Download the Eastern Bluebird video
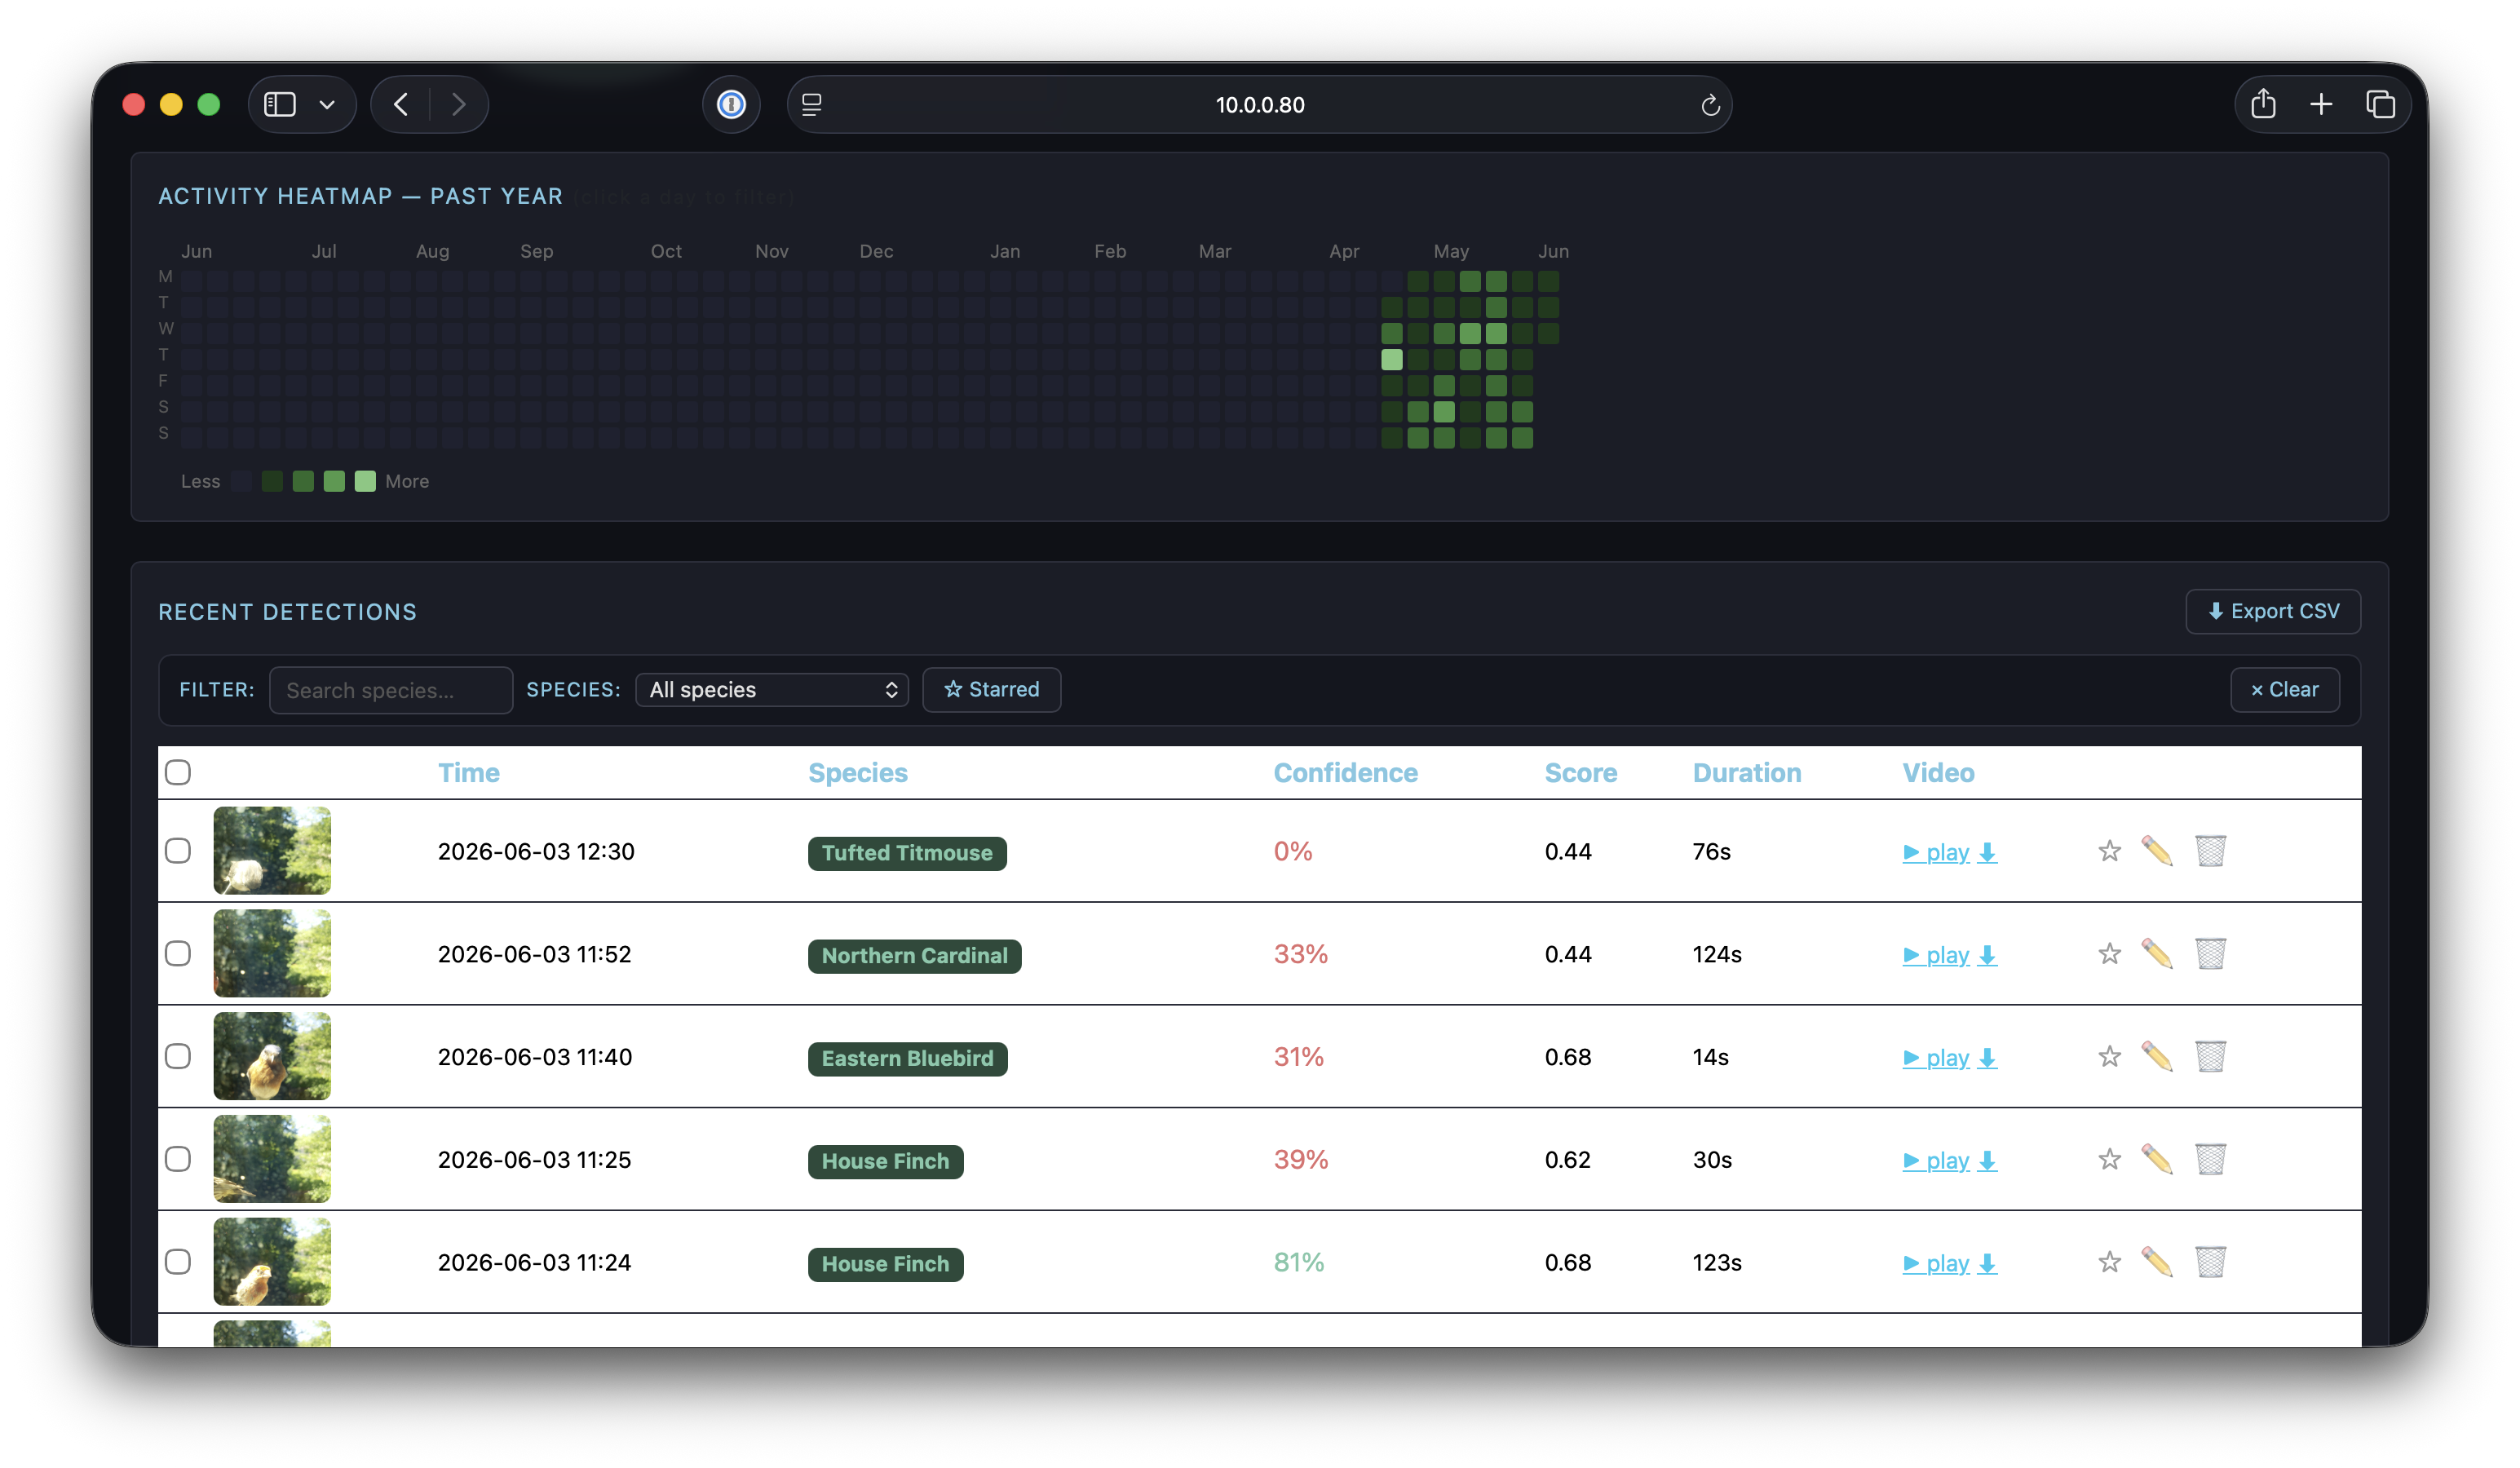The width and height of the screenshot is (2520, 1468). click(x=1988, y=1059)
